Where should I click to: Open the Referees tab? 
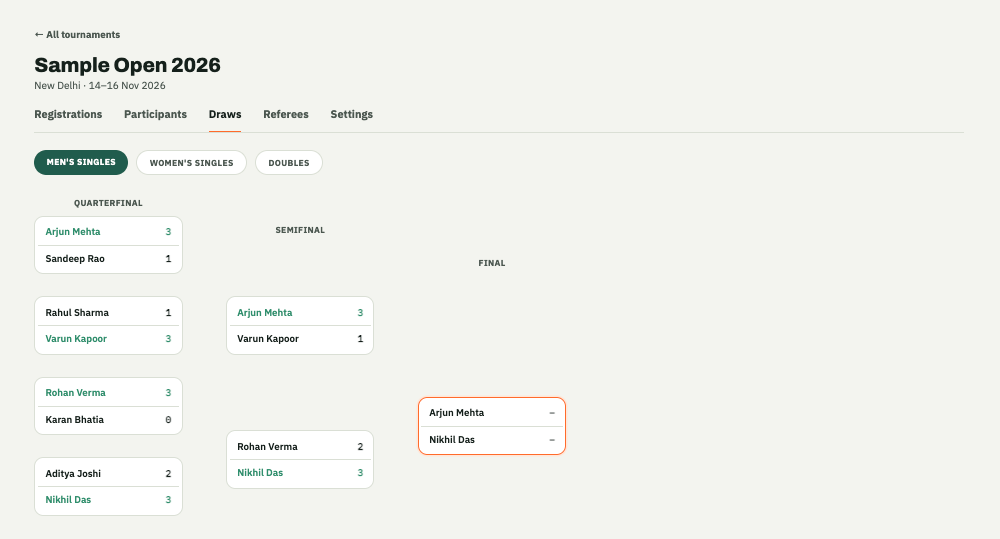286,114
